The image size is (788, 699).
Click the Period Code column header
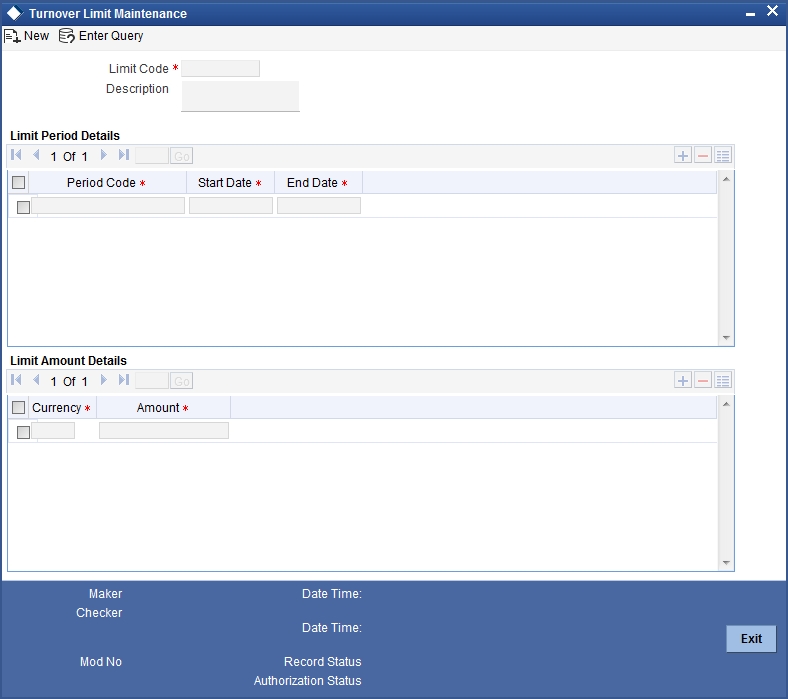[x=107, y=182]
